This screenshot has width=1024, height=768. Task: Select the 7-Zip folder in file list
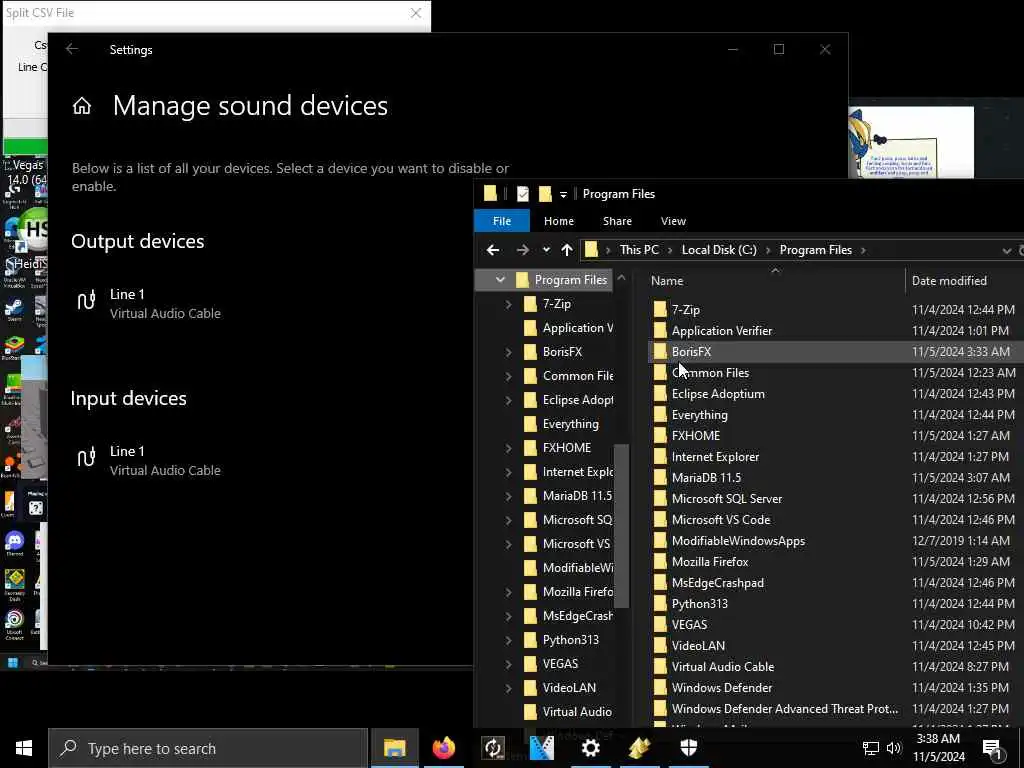[686, 310]
